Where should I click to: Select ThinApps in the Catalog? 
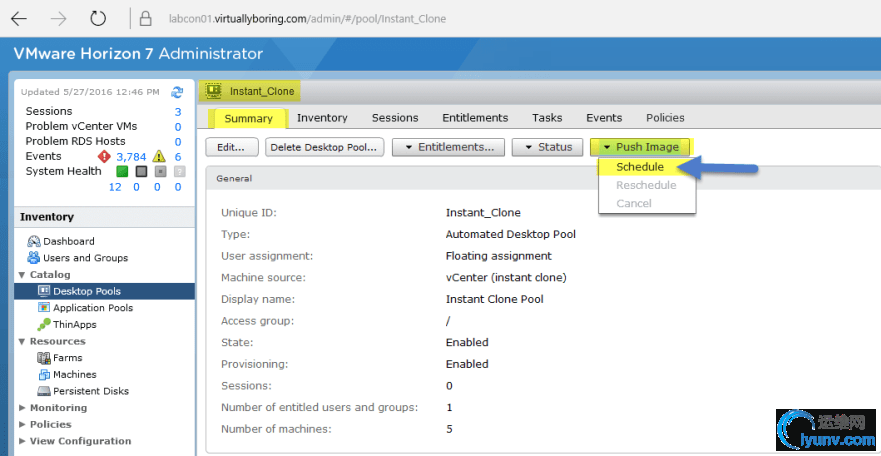coord(75,325)
